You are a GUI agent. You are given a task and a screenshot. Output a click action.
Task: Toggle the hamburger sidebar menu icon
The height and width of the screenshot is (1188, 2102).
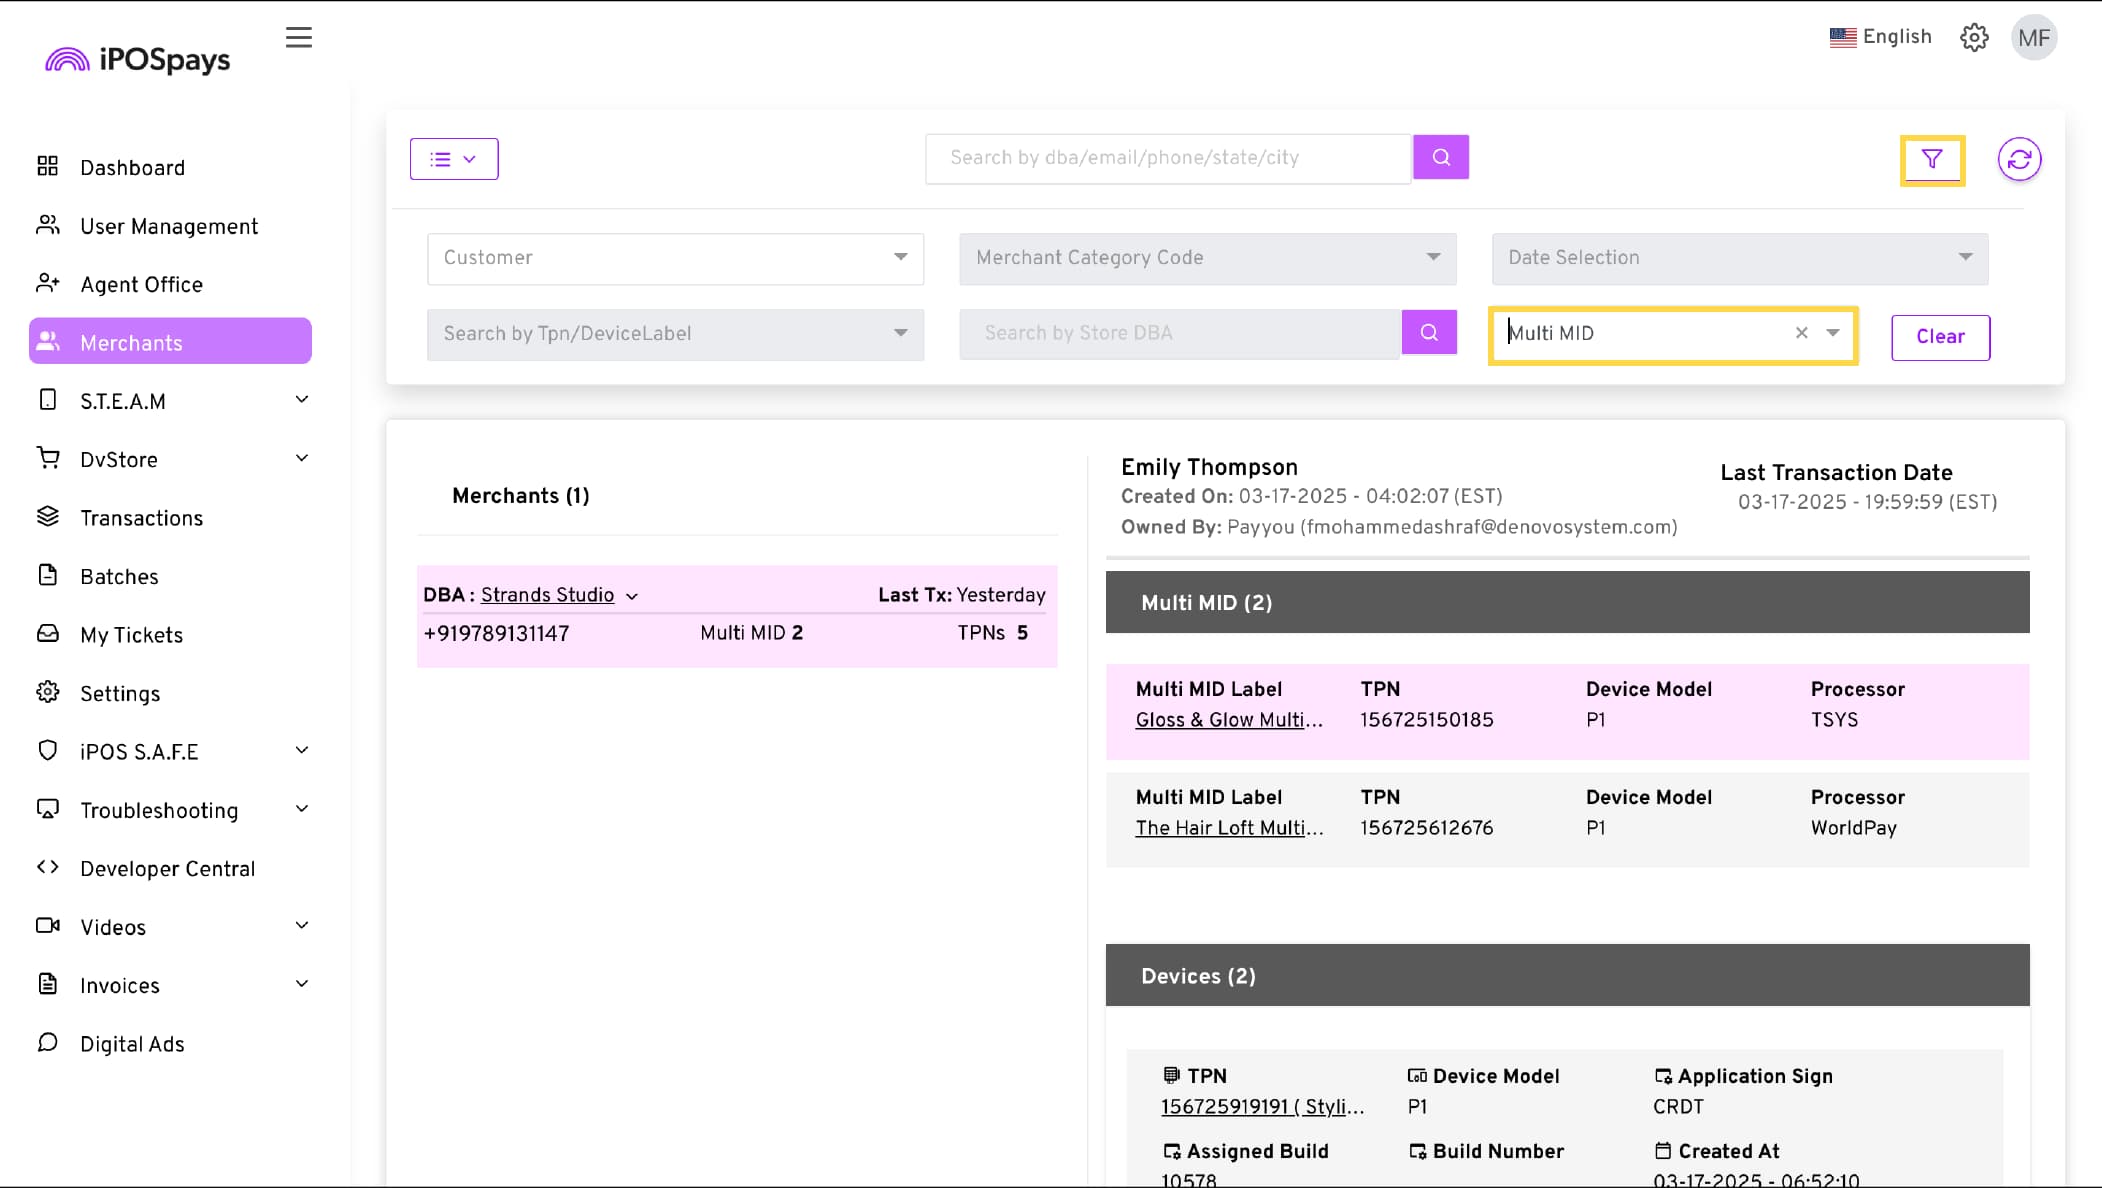pyautogui.click(x=298, y=38)
